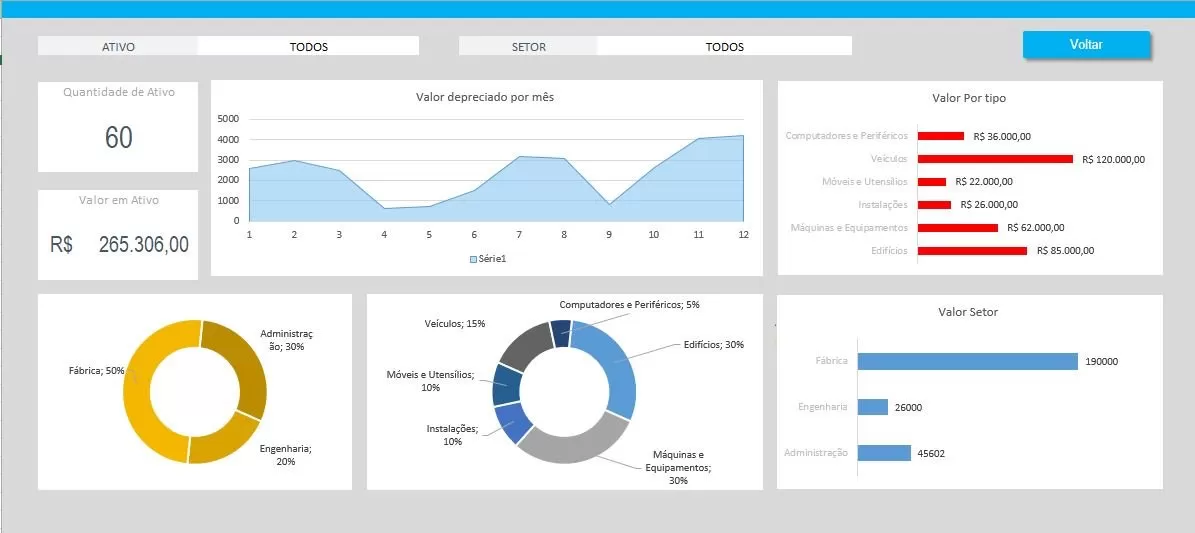This screenshot has height=533, width=1195.
Task: Click the Veículos dark gray donut segment
Action: 524,347
